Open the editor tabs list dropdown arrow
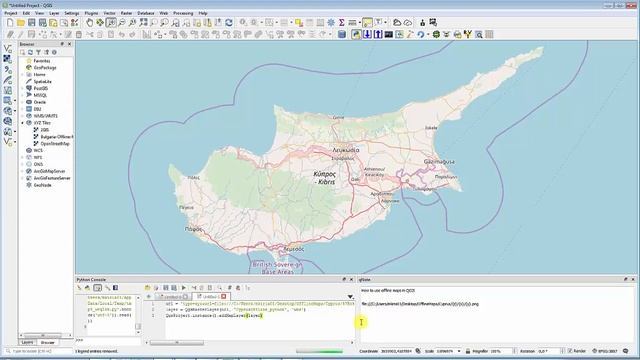640x360 pixels. point(350,297)
